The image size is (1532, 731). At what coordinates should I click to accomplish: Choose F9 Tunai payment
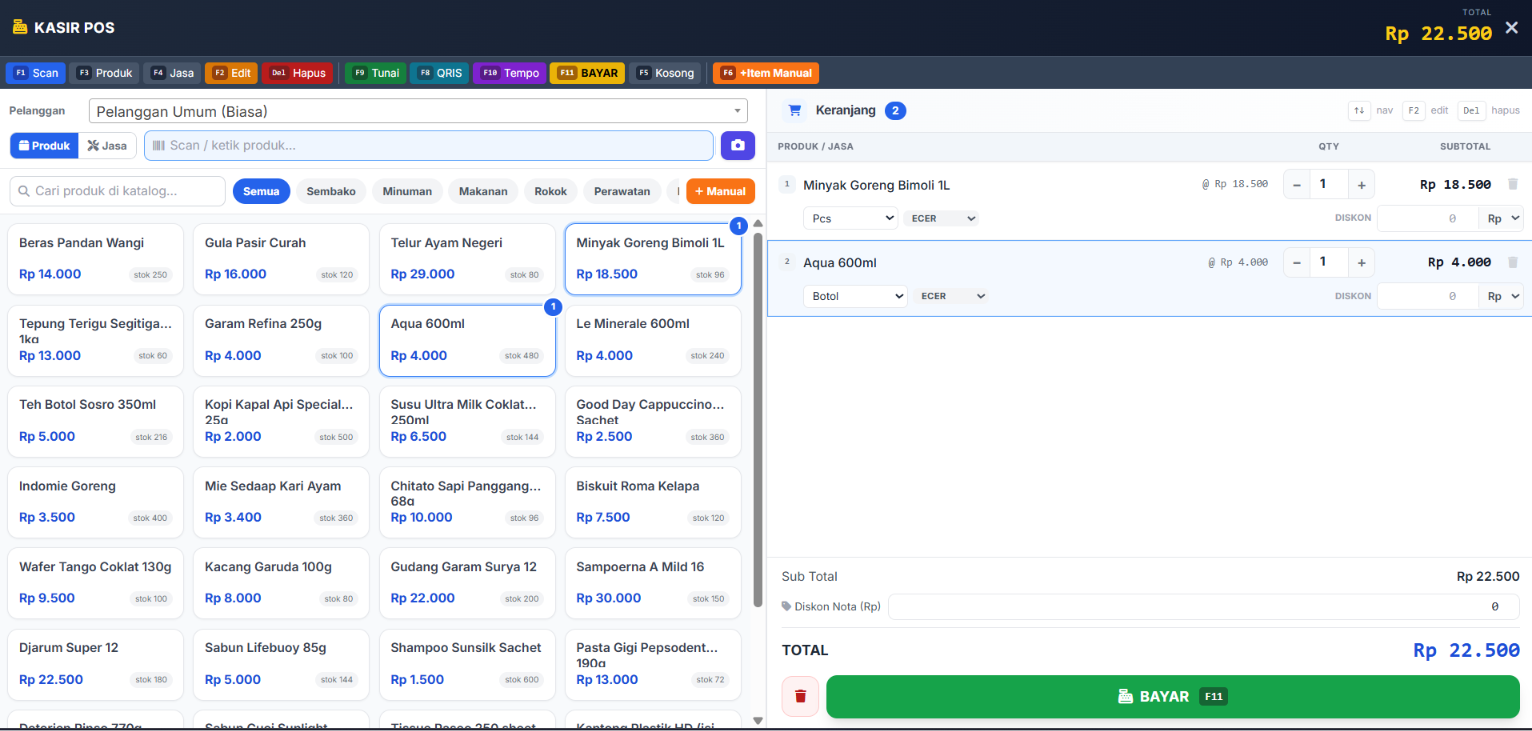point(376,73)
